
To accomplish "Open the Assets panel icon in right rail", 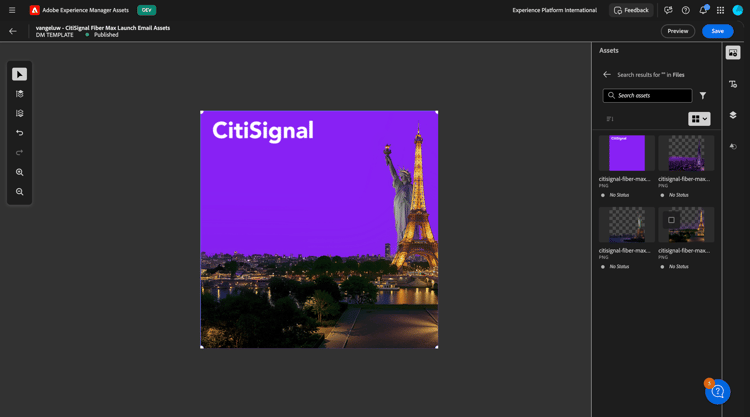I will point(733,53).
